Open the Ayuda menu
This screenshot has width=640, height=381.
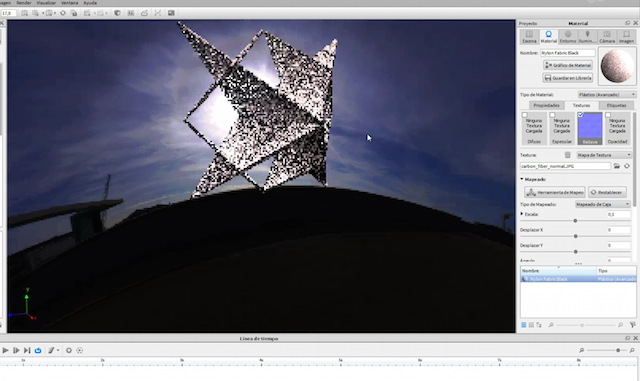[x=90, y=3]
